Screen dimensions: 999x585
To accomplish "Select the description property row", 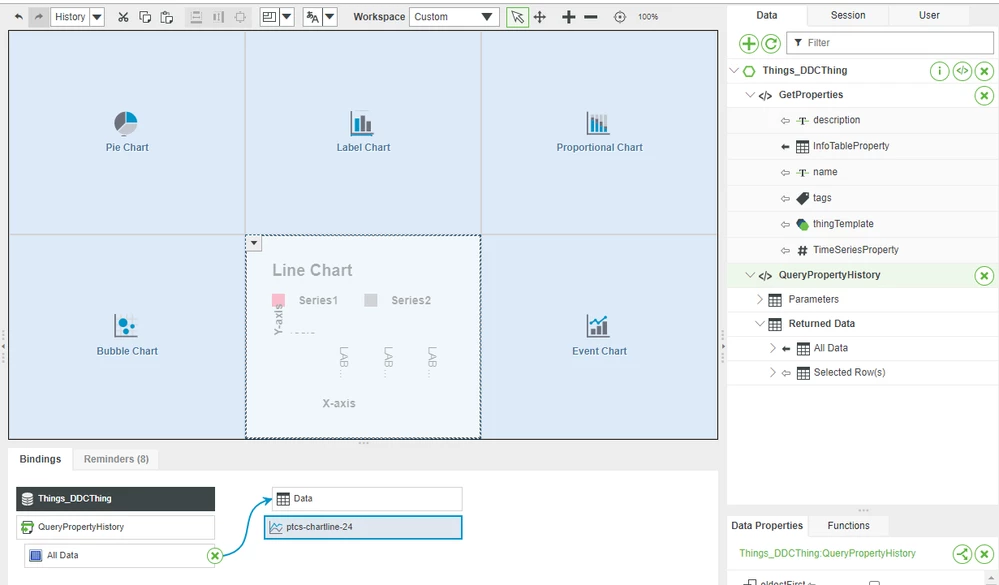I will [x=862, y=120].
